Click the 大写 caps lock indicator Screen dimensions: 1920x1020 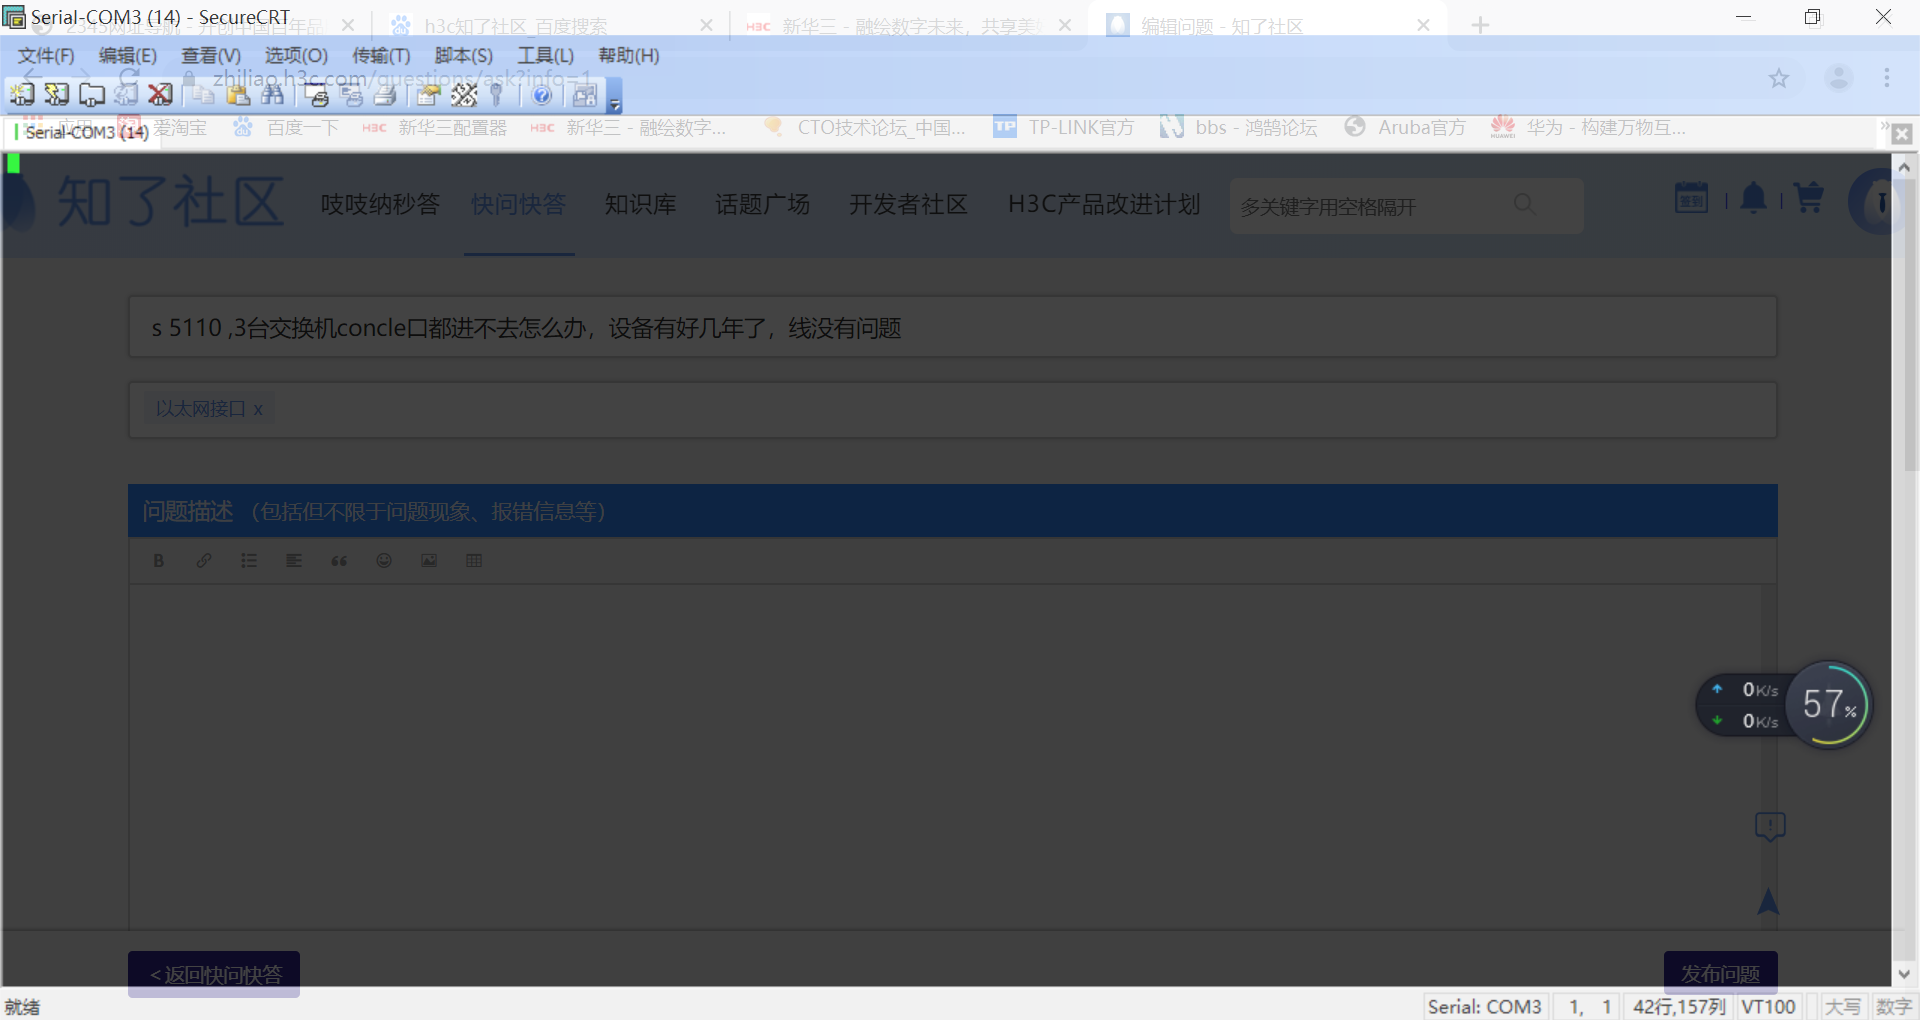click(x=1843, y=1006)
